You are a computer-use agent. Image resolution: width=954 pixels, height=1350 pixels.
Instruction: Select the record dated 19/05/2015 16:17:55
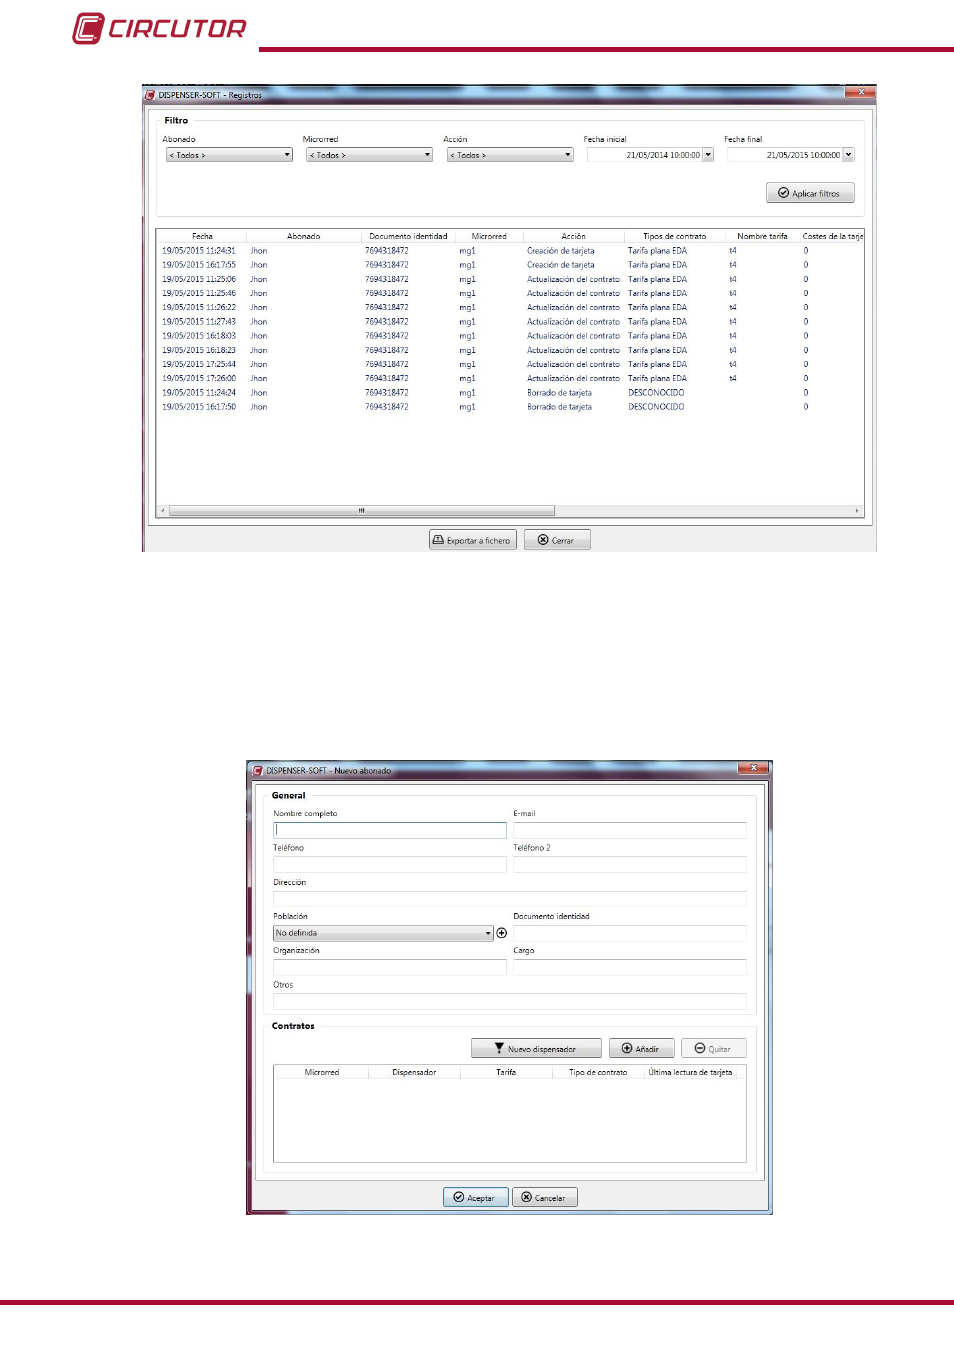tap(510, 265)
